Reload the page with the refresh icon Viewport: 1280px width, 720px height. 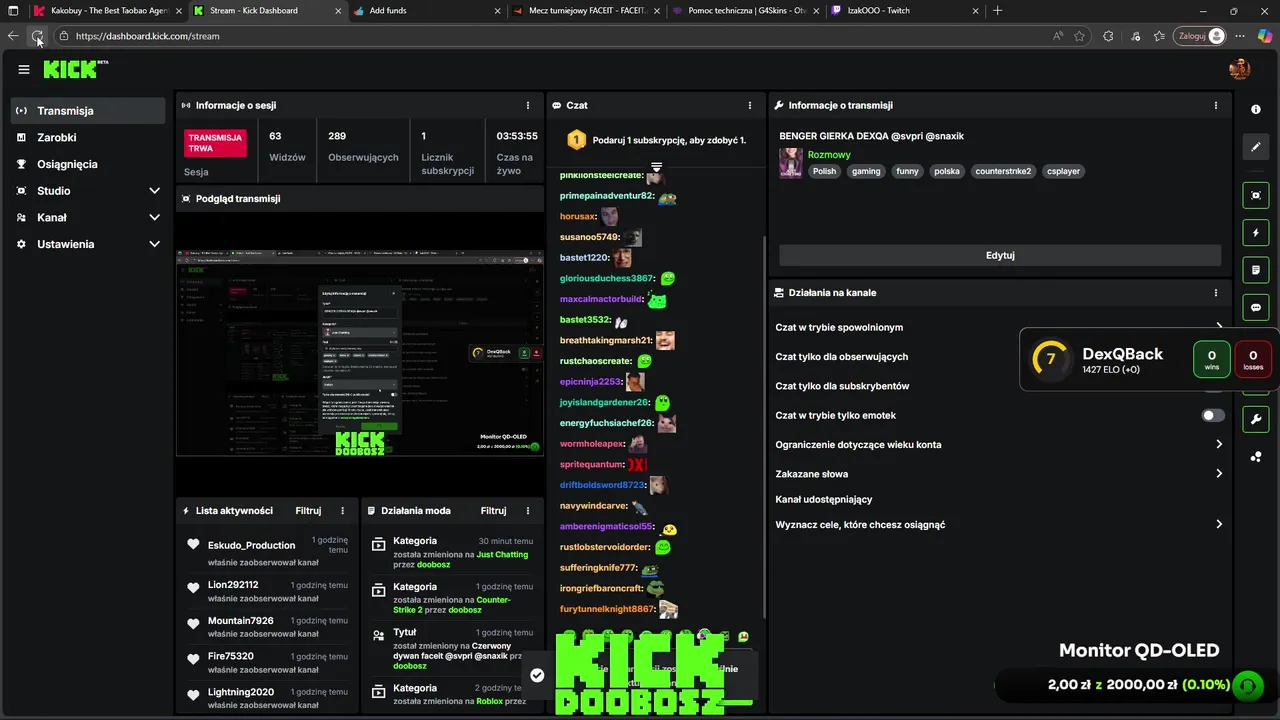coord(37,36)
